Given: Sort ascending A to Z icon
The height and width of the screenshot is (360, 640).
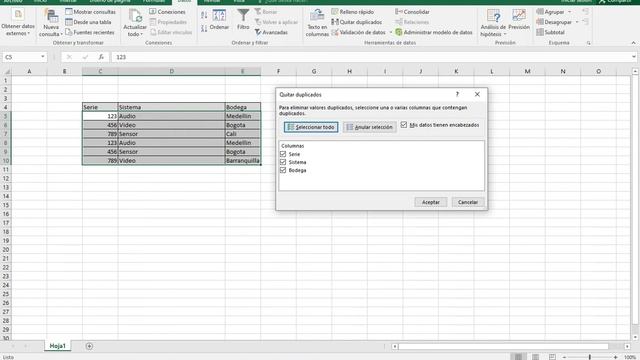Looking at the screenshot, I should pyautogui.click(x=204, y=15).
